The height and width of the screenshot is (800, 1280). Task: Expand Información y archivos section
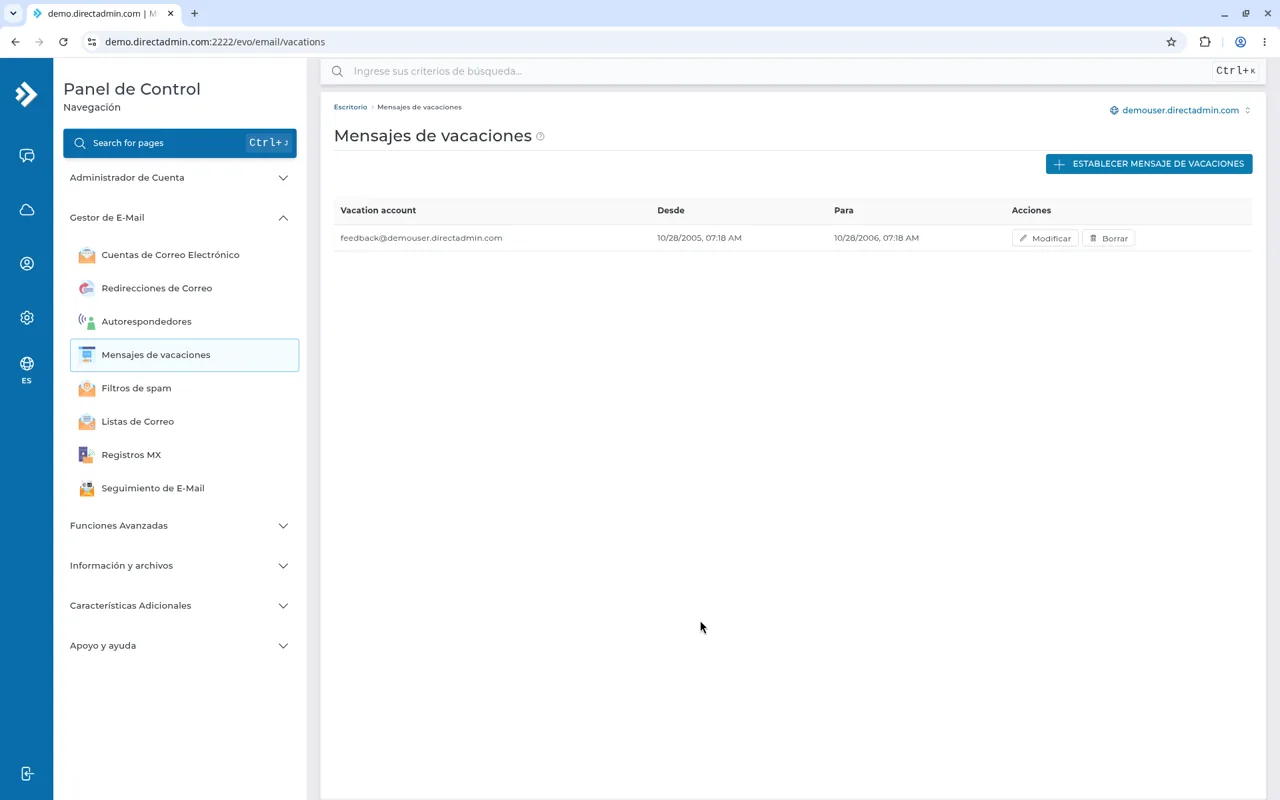180,566
